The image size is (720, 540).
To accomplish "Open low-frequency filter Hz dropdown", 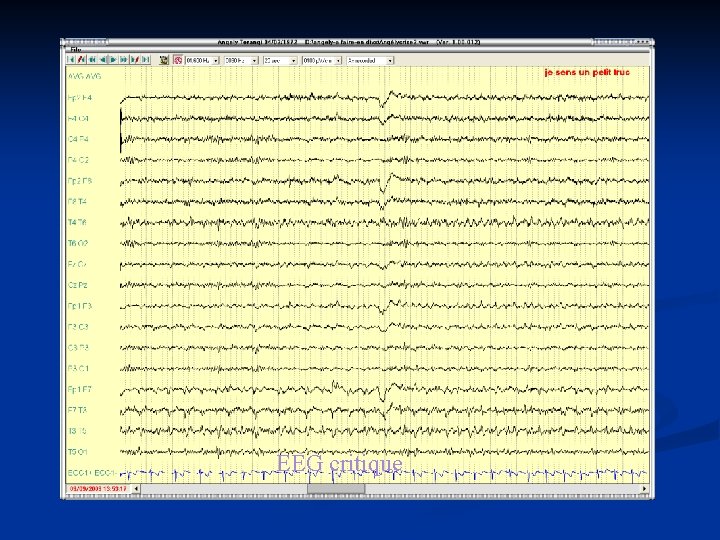I will coord(202,61).
